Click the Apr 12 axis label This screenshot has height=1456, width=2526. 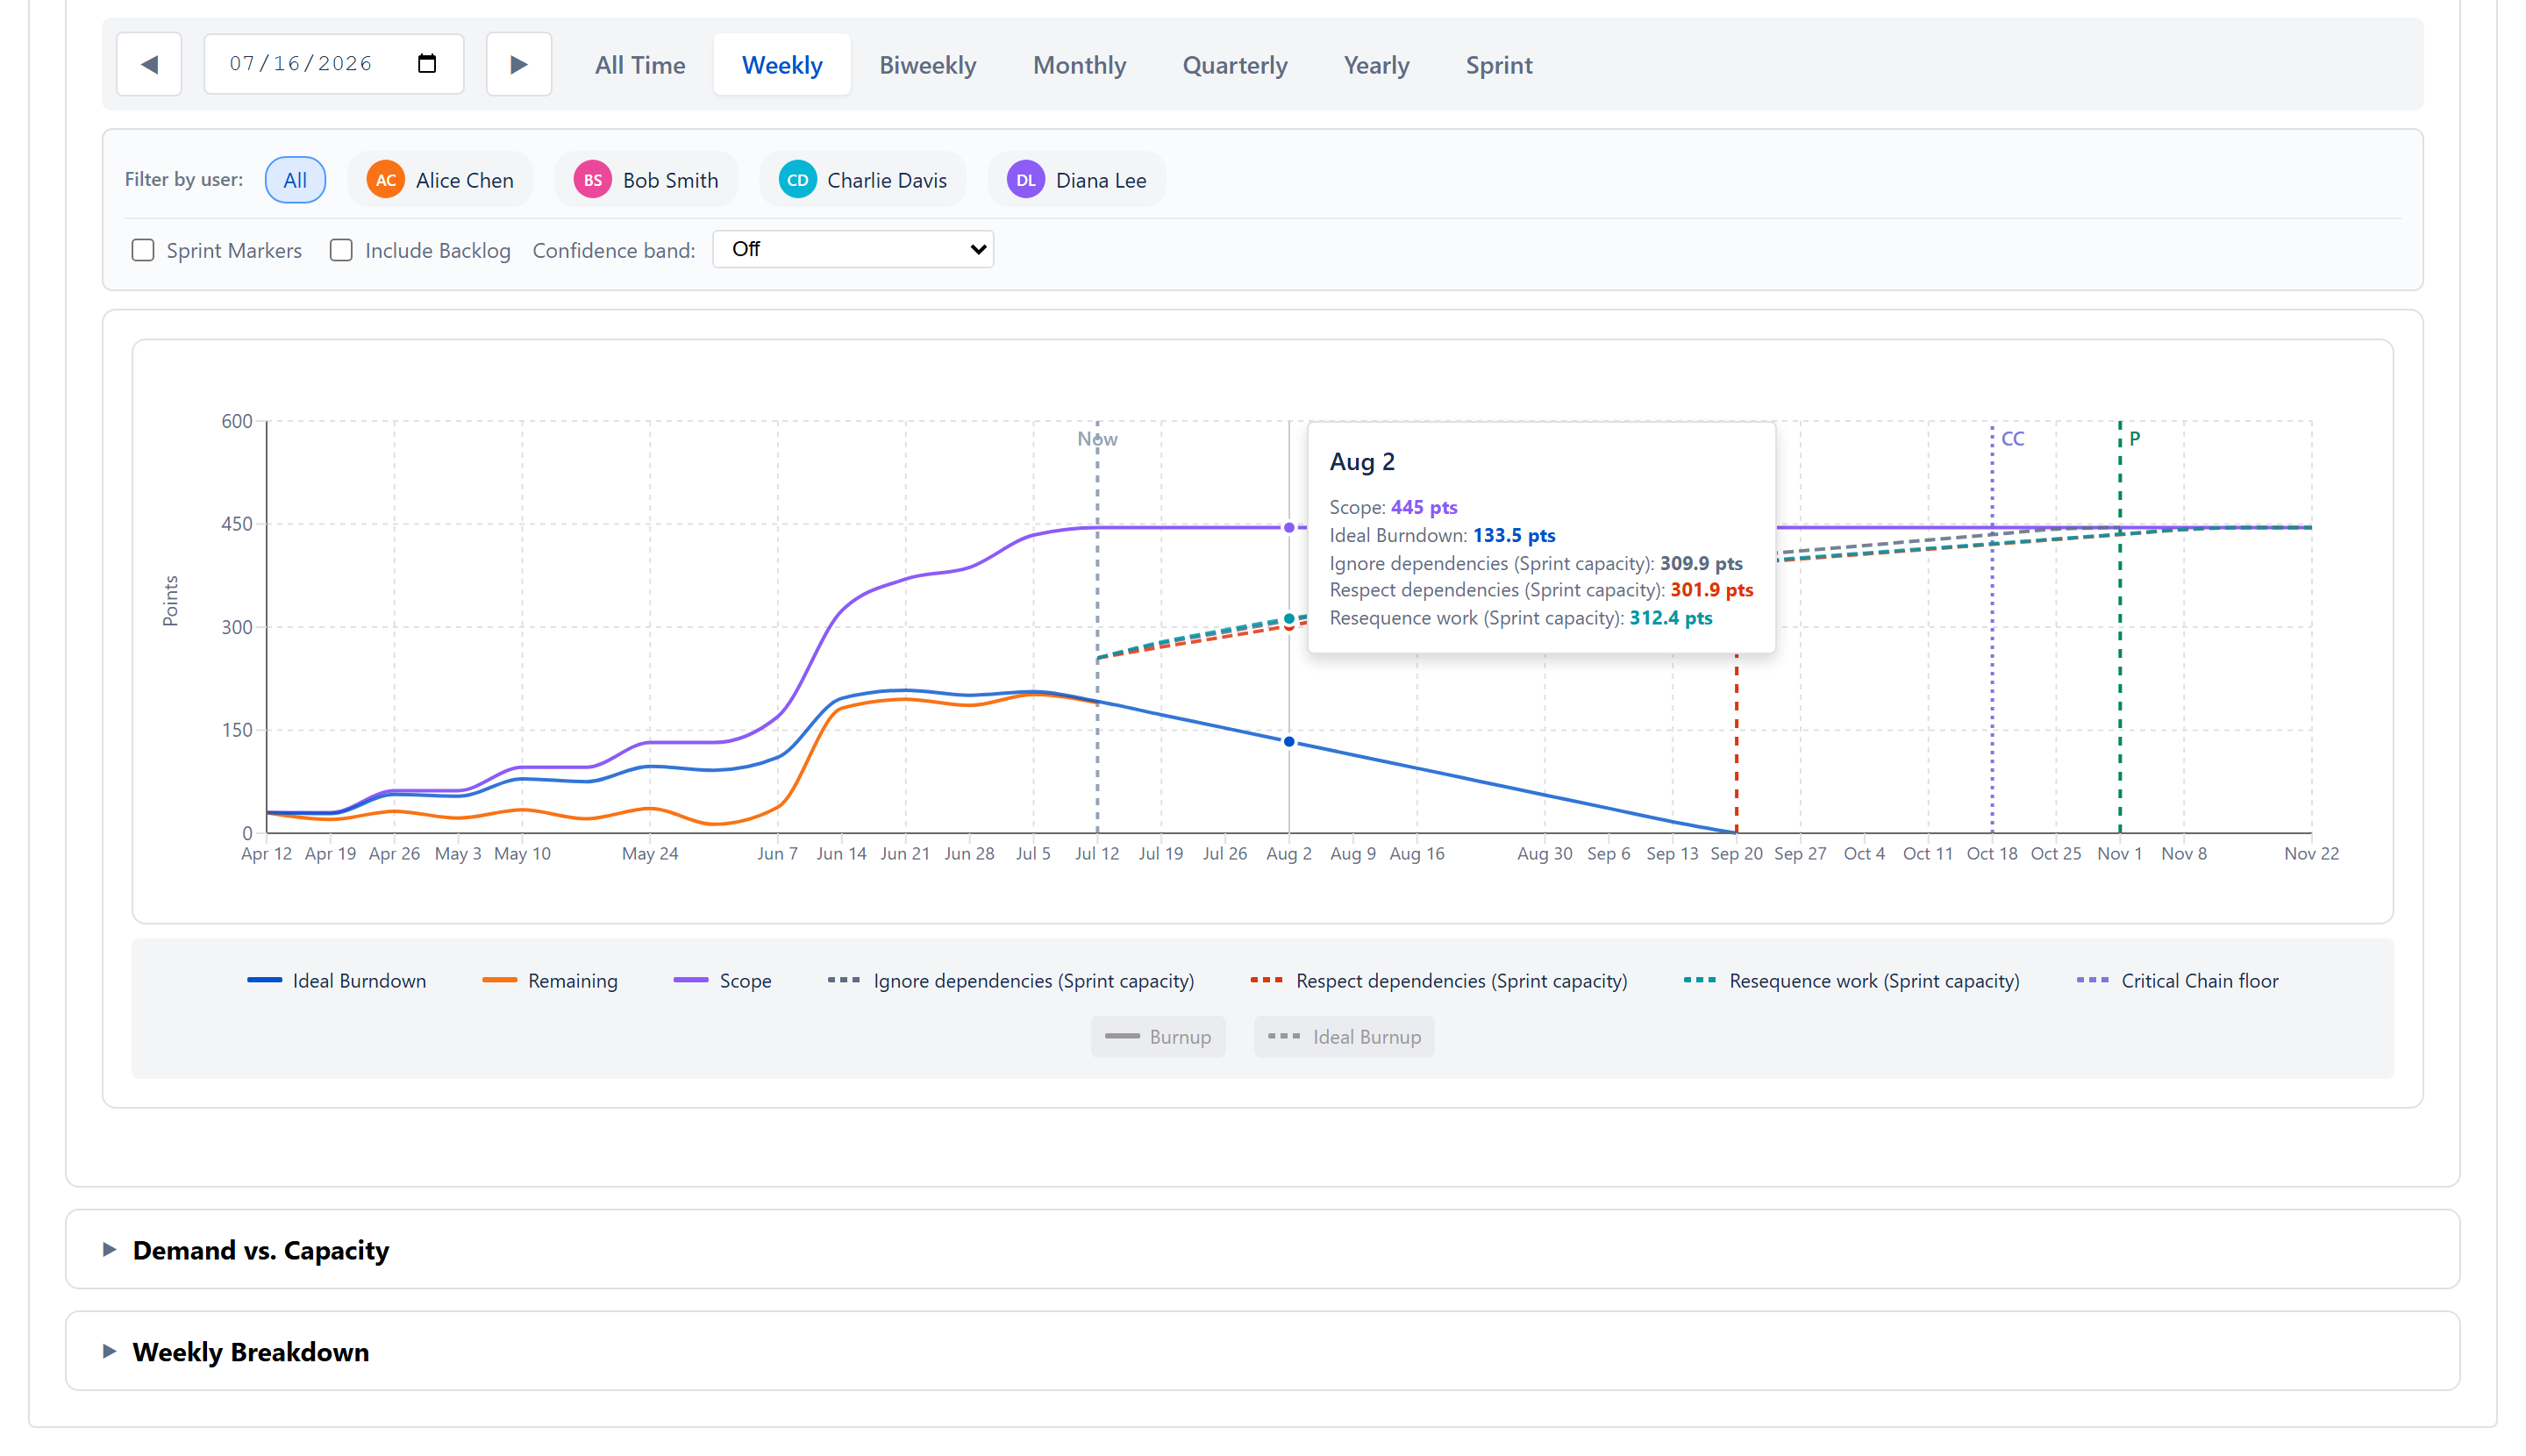pyautogui.click(x=267, y=854)
